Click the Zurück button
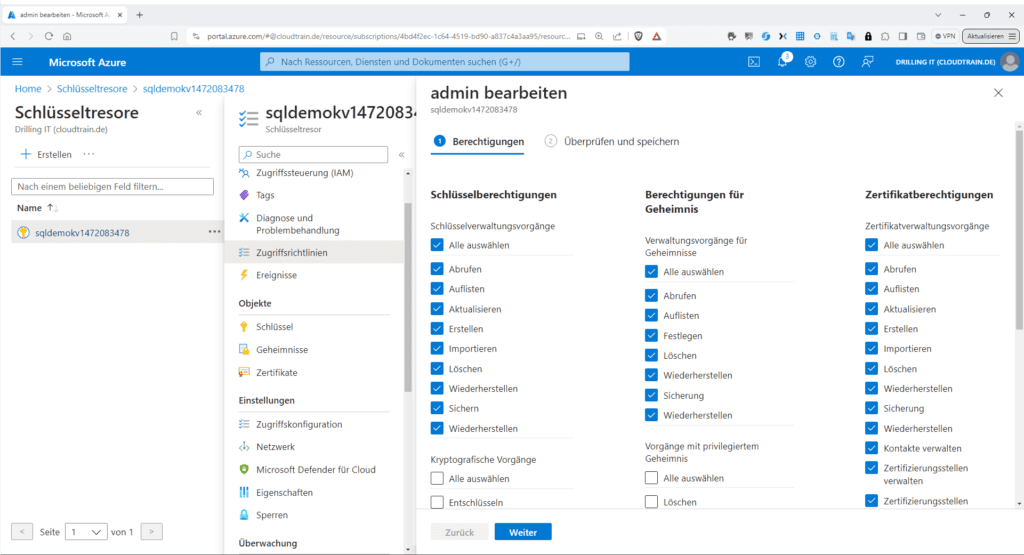 tap(459, 532)
